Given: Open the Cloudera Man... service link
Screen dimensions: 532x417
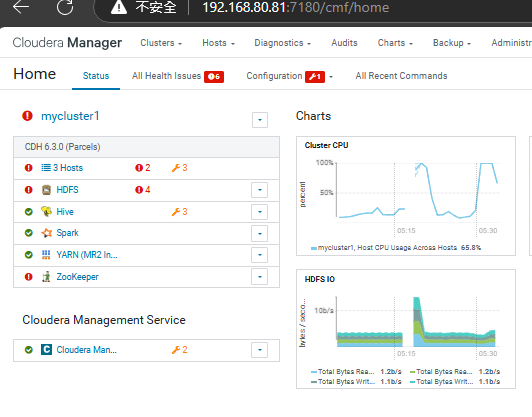Looking at the screenshot, I should pyautogui.click(x=87, y=350).
